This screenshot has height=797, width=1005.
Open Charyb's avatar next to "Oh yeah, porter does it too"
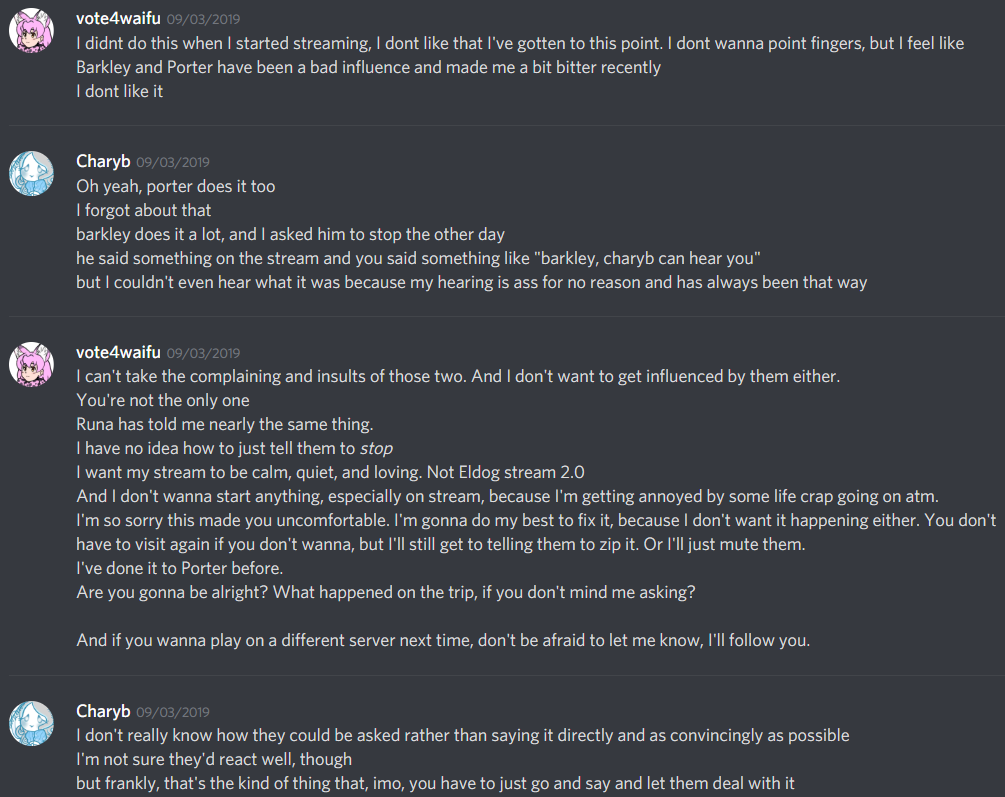click(31, 173)
